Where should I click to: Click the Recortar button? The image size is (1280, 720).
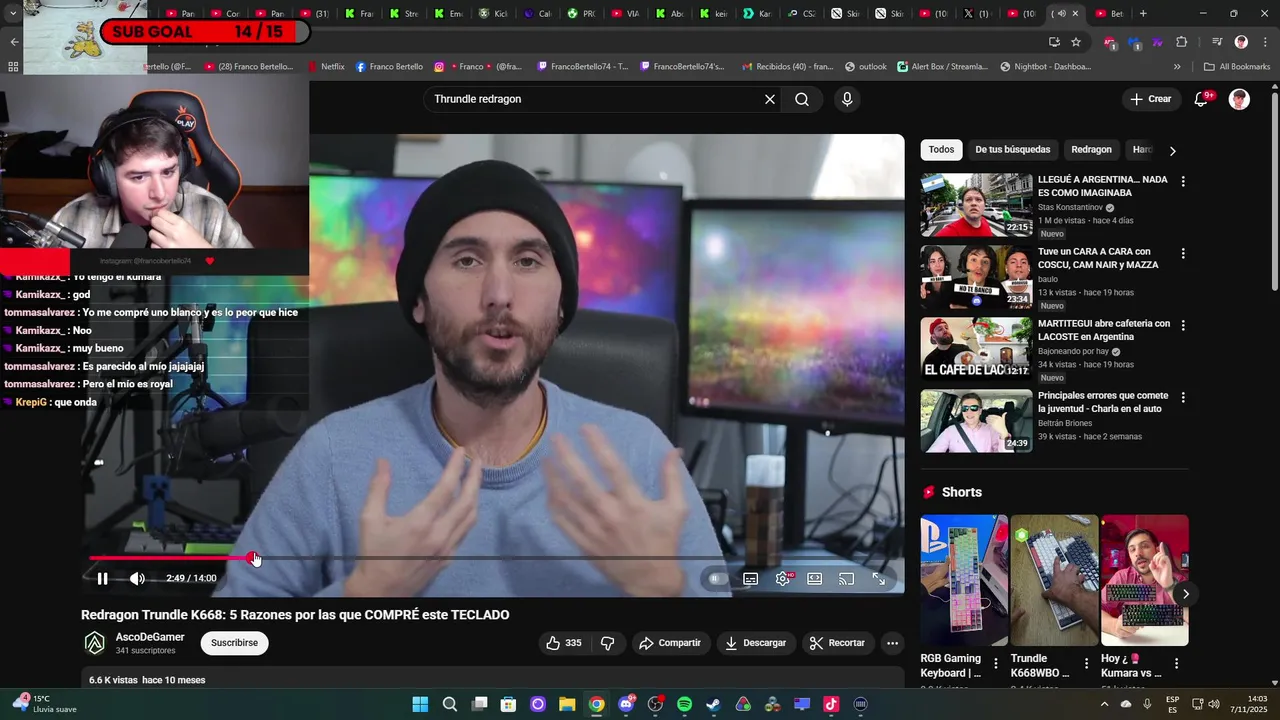(x=837, y=643)
